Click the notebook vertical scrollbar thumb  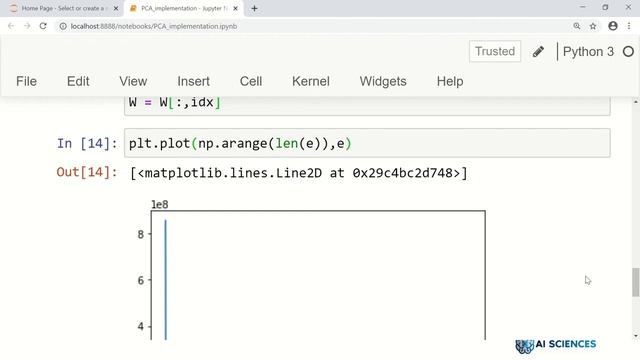click(636, 282)
